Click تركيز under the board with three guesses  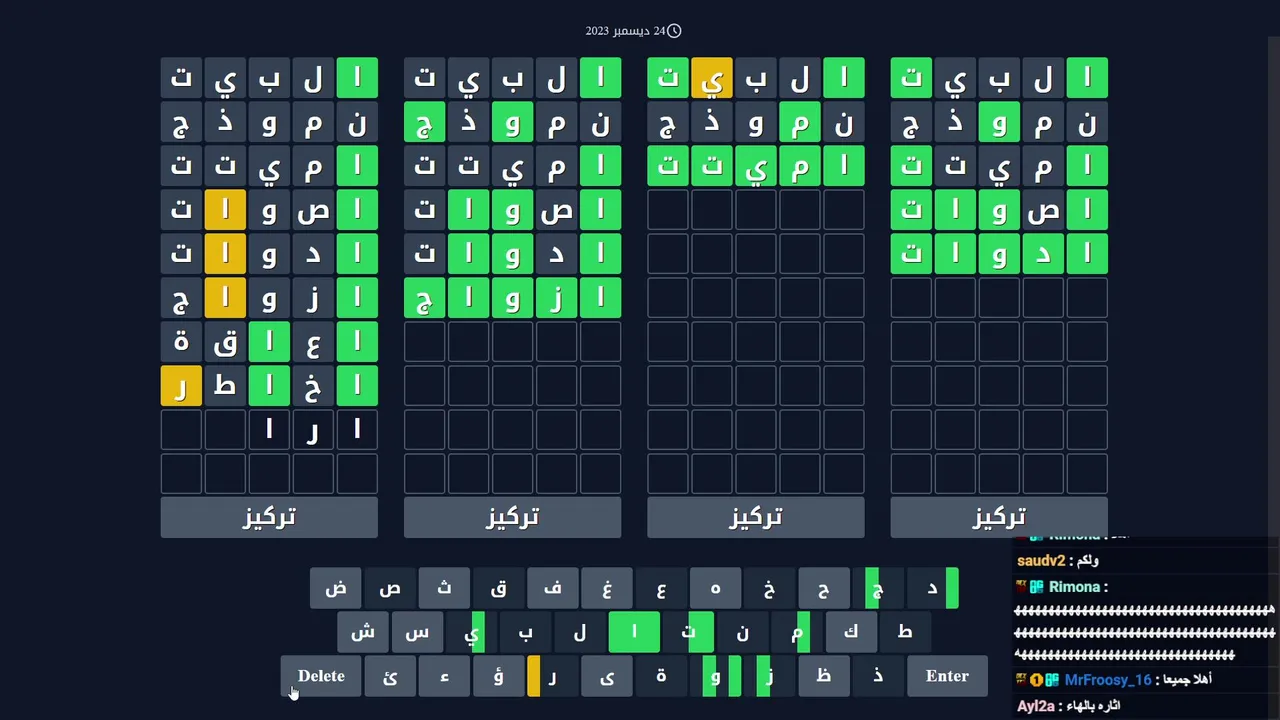pos(756,517)
